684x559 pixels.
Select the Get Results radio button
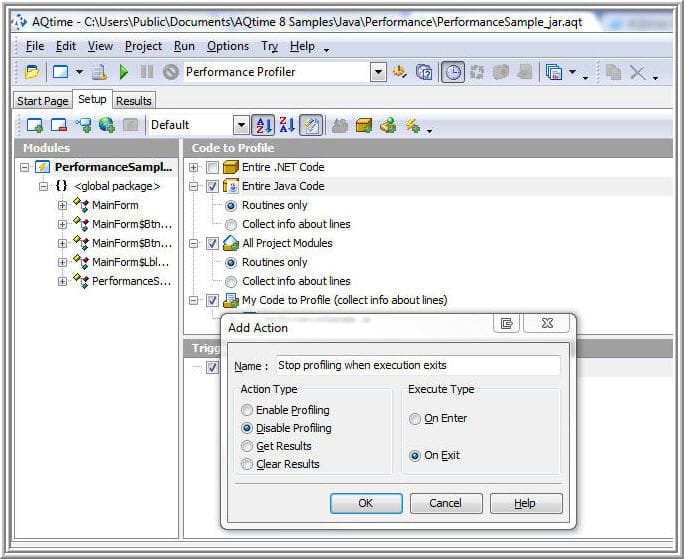(x=247, y=446)
